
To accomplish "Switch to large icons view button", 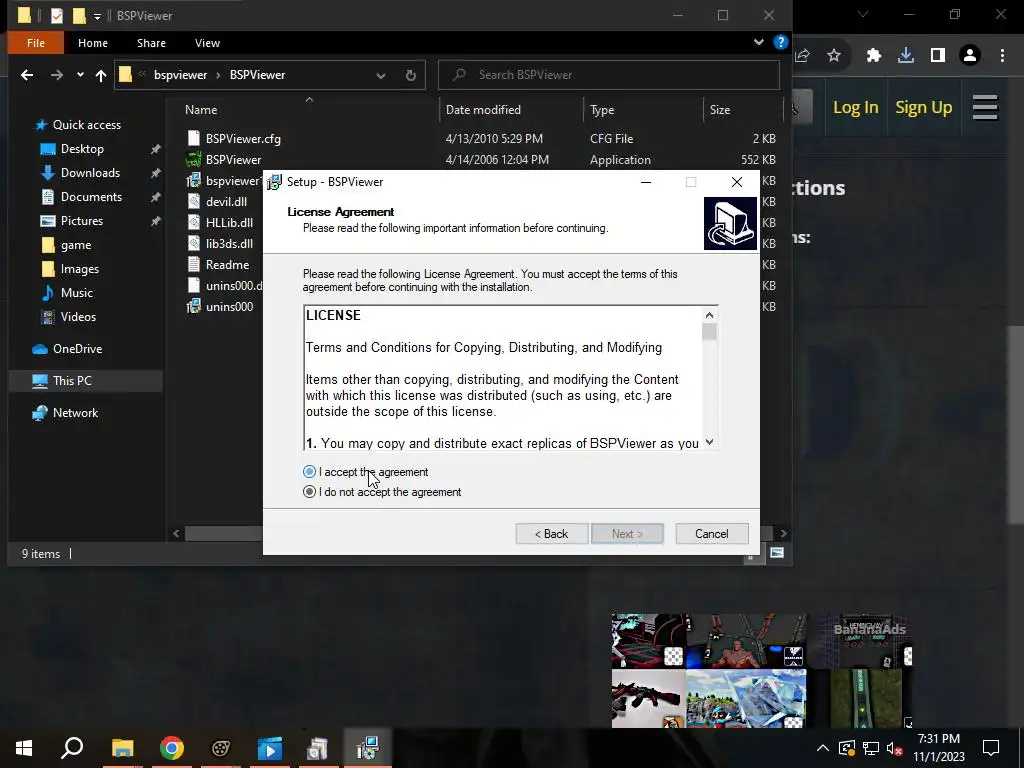I will [776, 553].
